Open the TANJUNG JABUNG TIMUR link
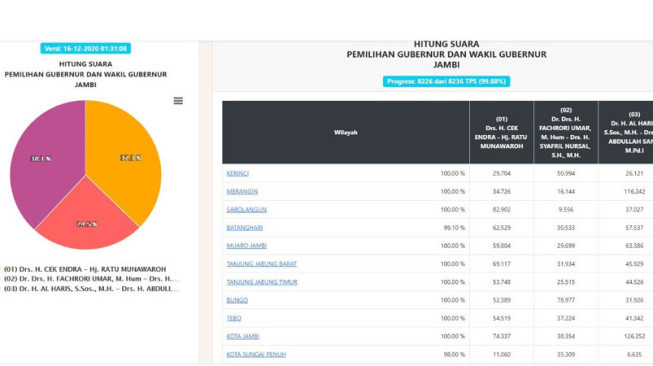Viewport: 653px width, 366px height. coord(262,282)
